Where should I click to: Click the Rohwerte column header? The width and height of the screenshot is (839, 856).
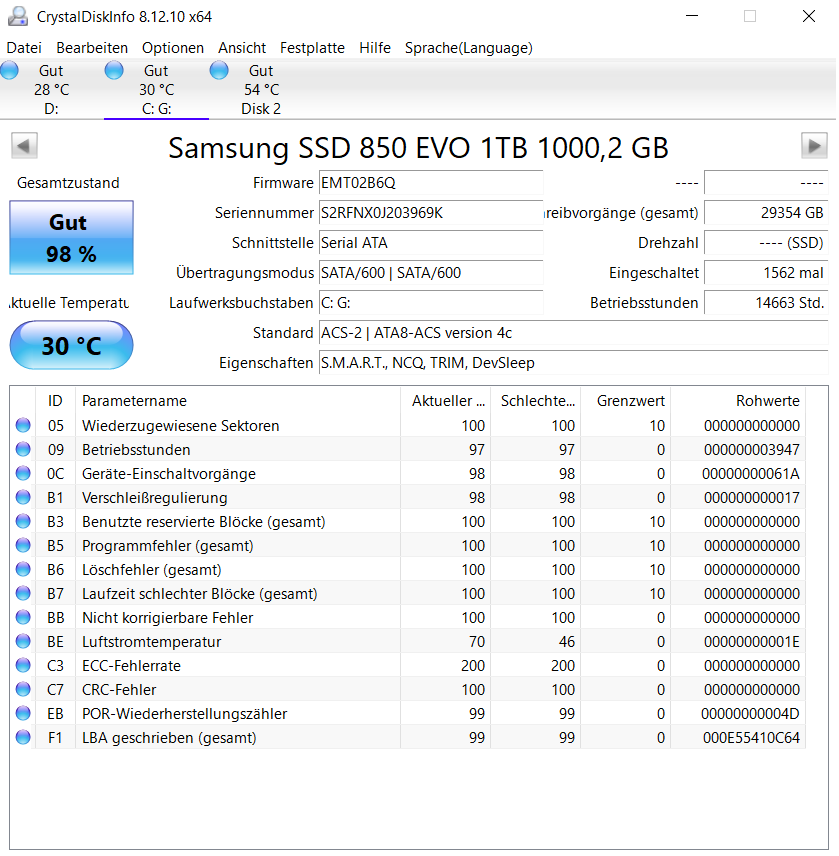tap(738, 401)
